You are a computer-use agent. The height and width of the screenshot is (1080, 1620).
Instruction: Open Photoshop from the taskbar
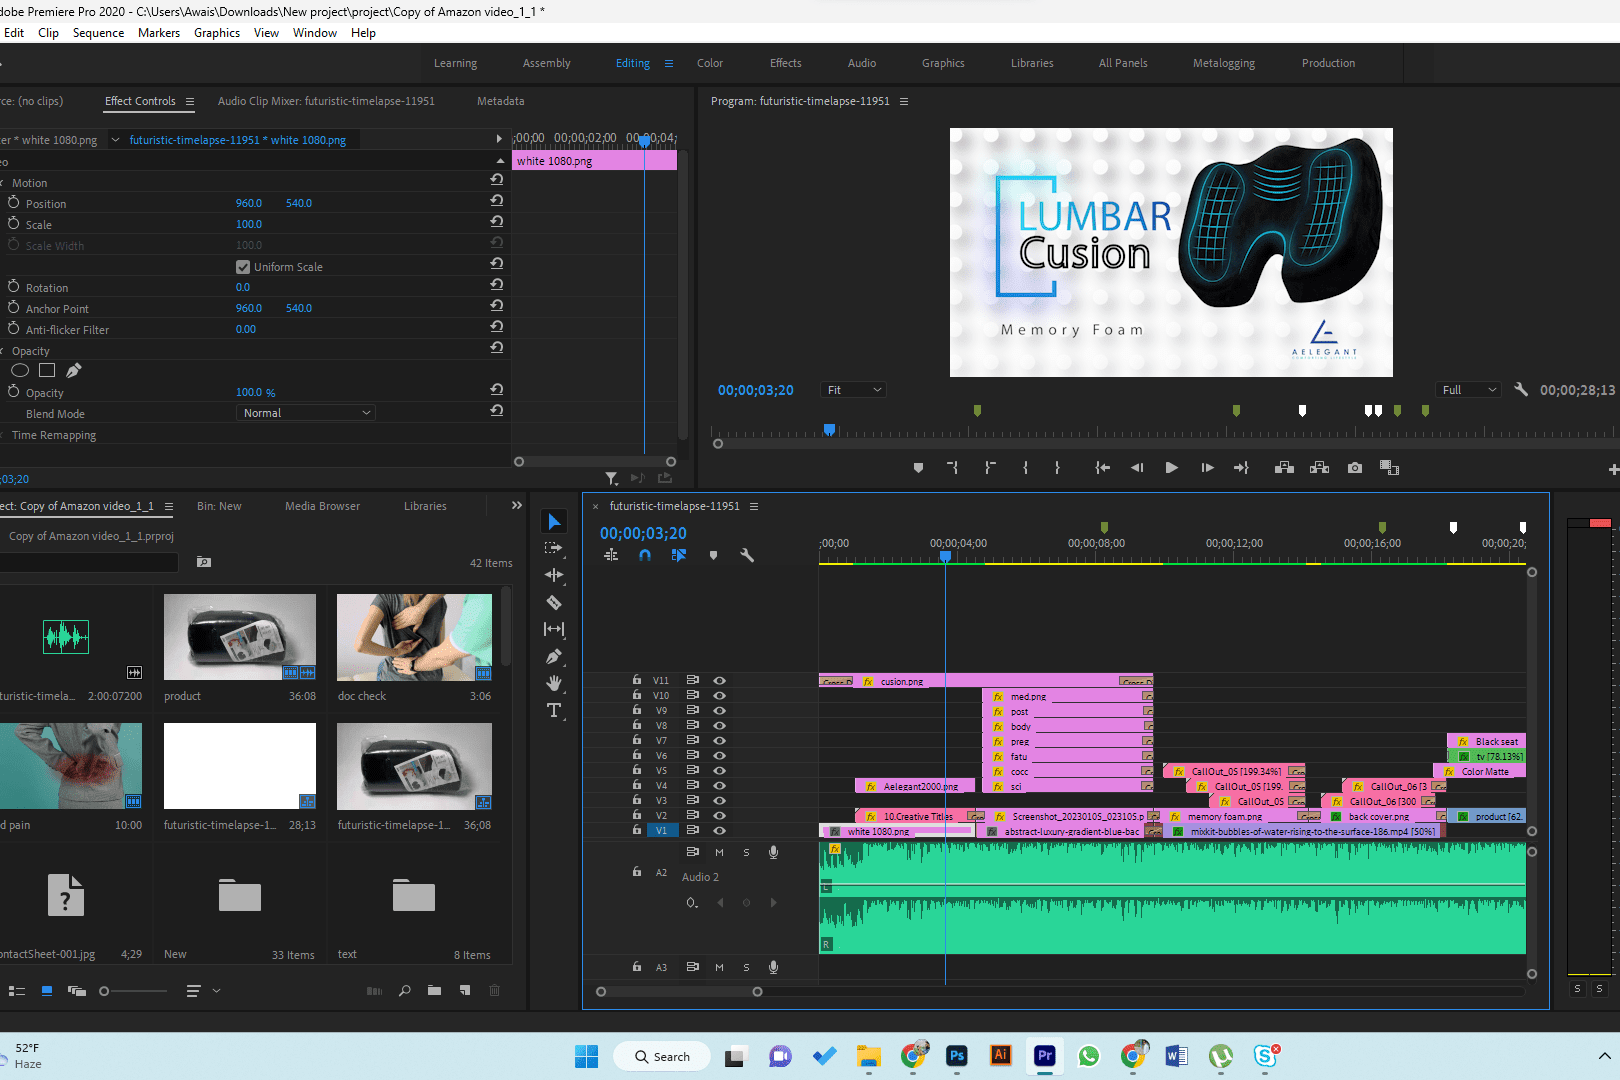pos(957,1056)
